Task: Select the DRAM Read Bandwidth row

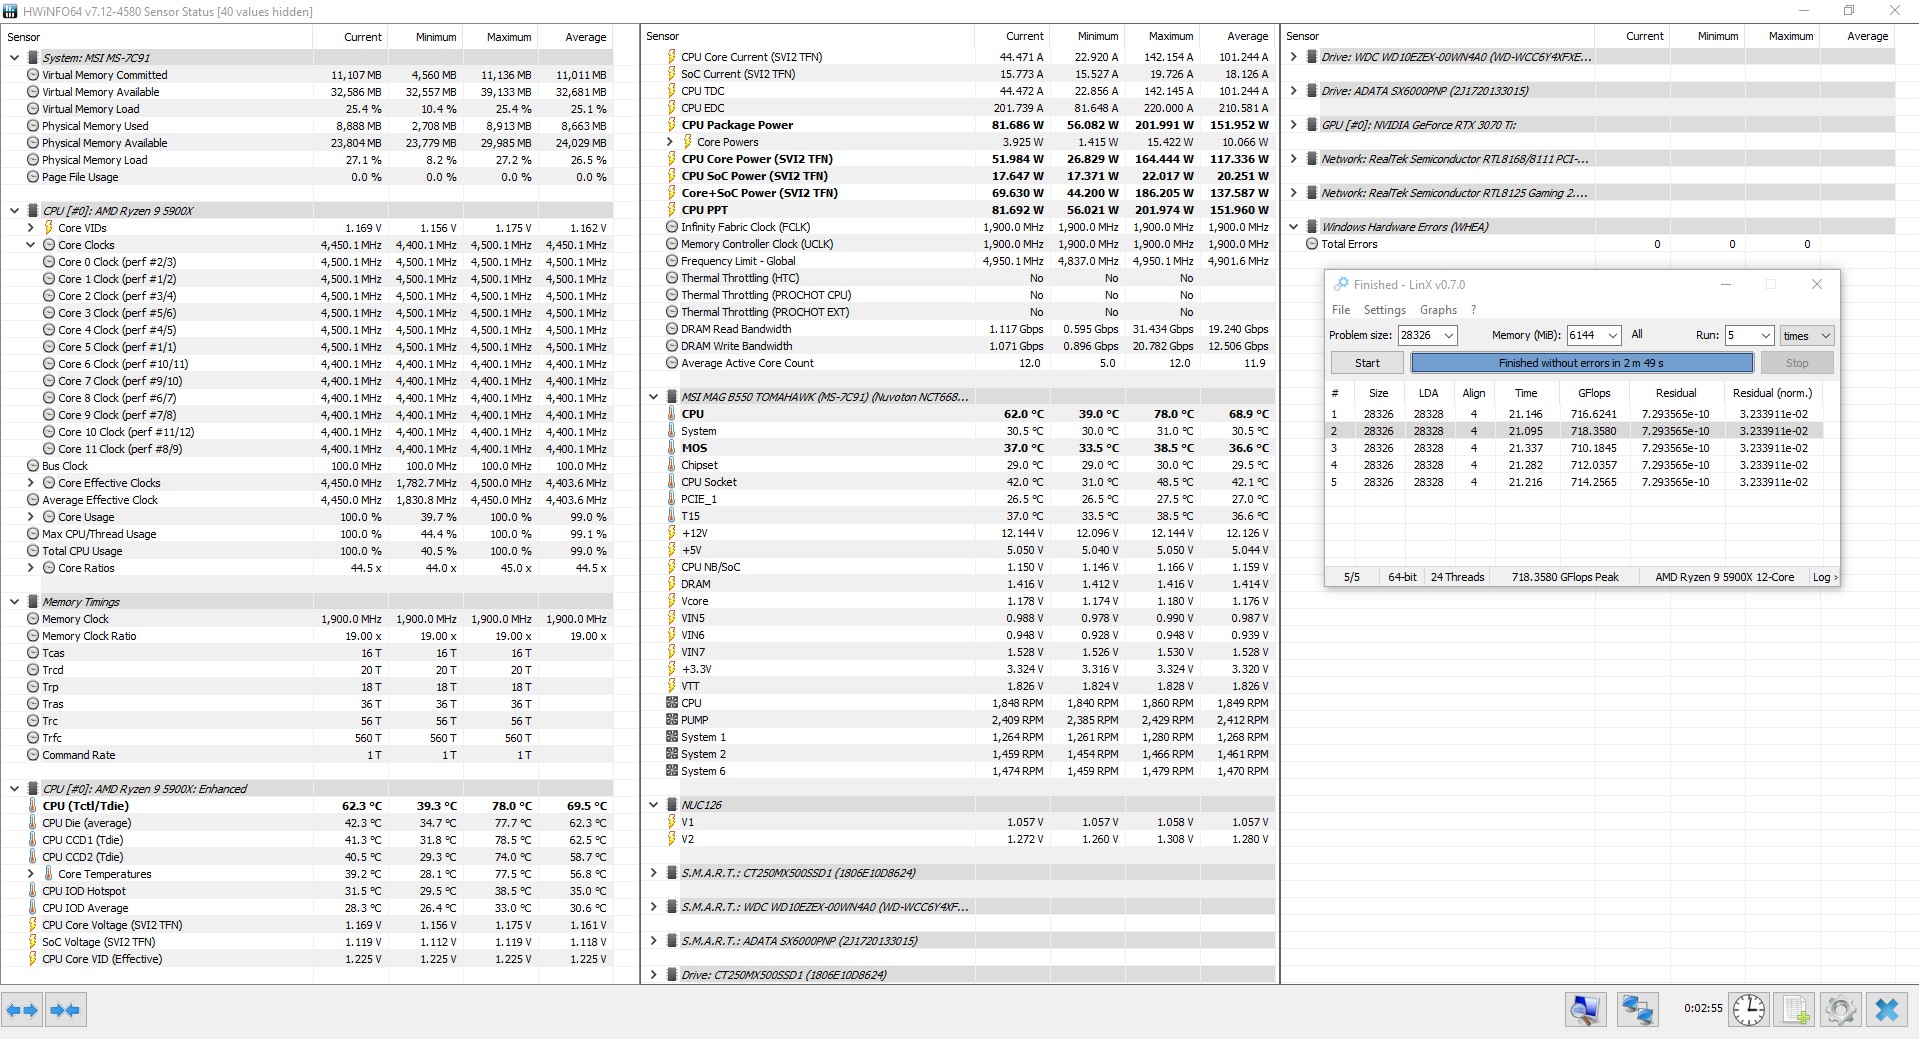Action: coord(959,329)
